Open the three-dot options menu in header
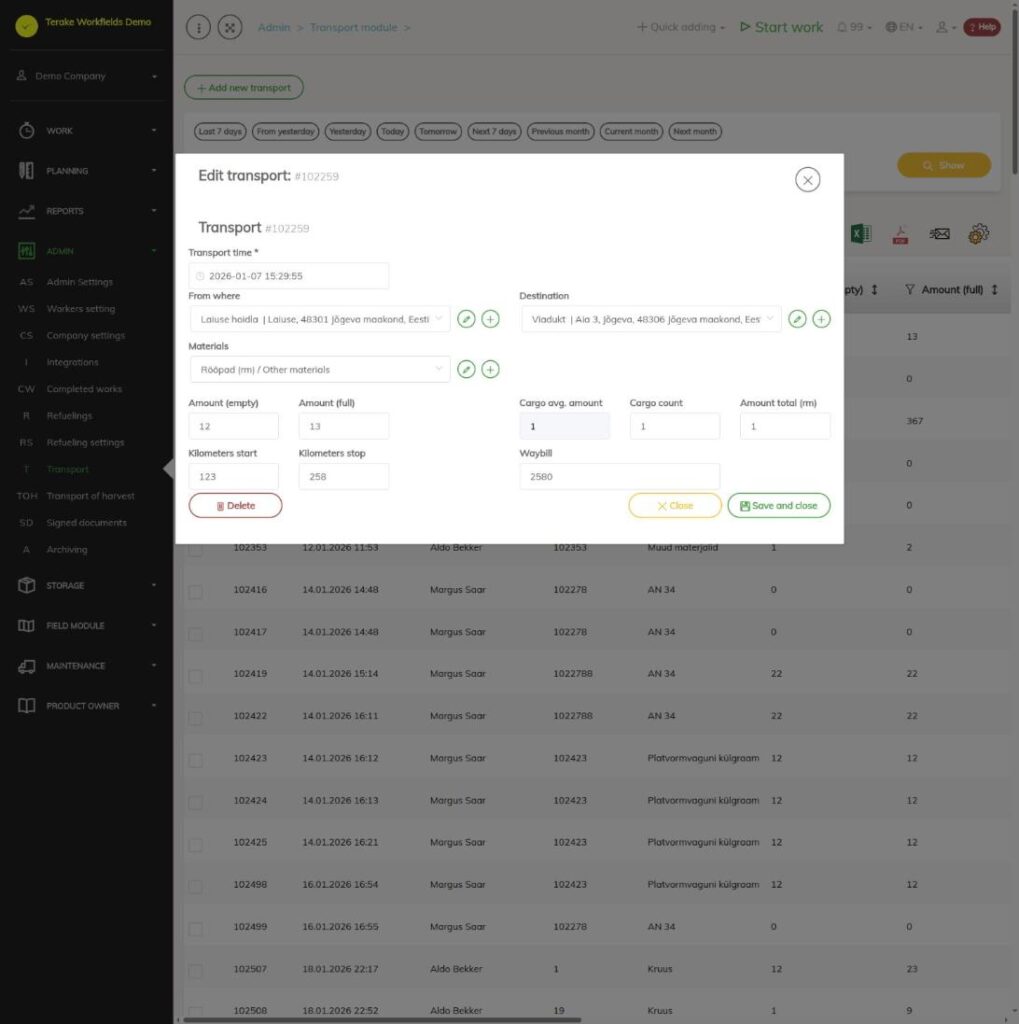 pos(198,27)
